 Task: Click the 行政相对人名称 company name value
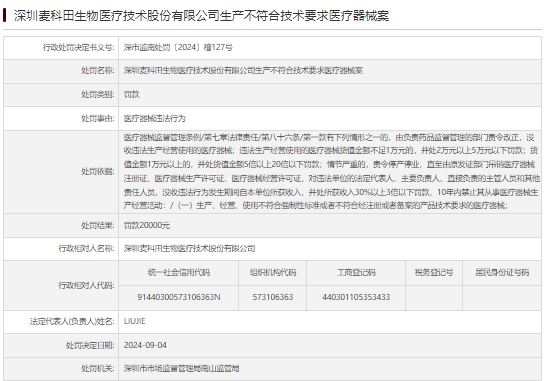190,249
